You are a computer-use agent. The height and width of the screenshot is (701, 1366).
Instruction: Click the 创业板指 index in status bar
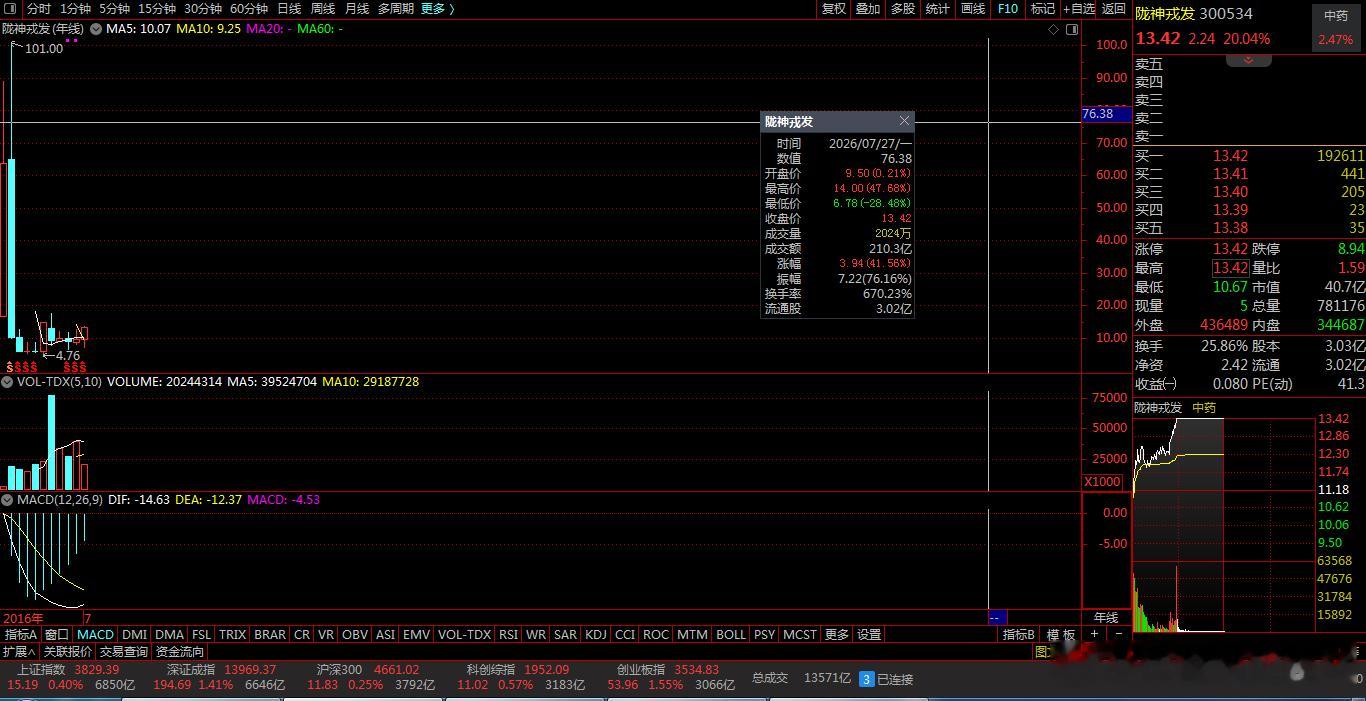click(x=641, y=670)
